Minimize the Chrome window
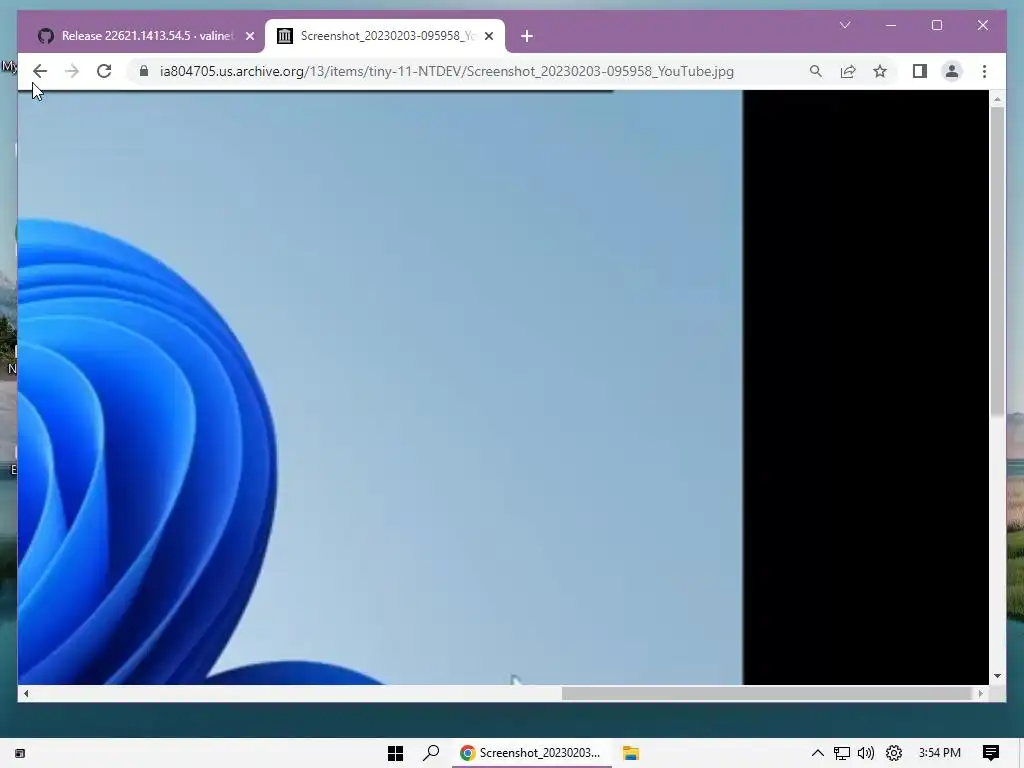Screen dimensions: 1024x768 pos(891,25)
